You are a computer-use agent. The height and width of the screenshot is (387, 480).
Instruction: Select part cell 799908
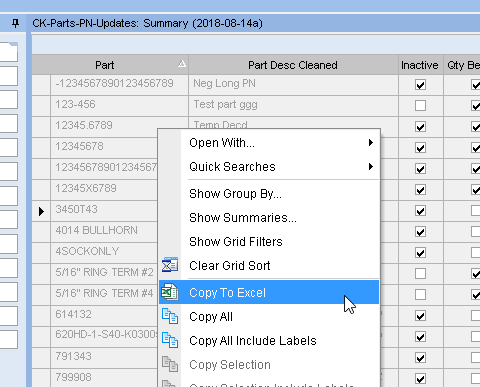(104, 379)
